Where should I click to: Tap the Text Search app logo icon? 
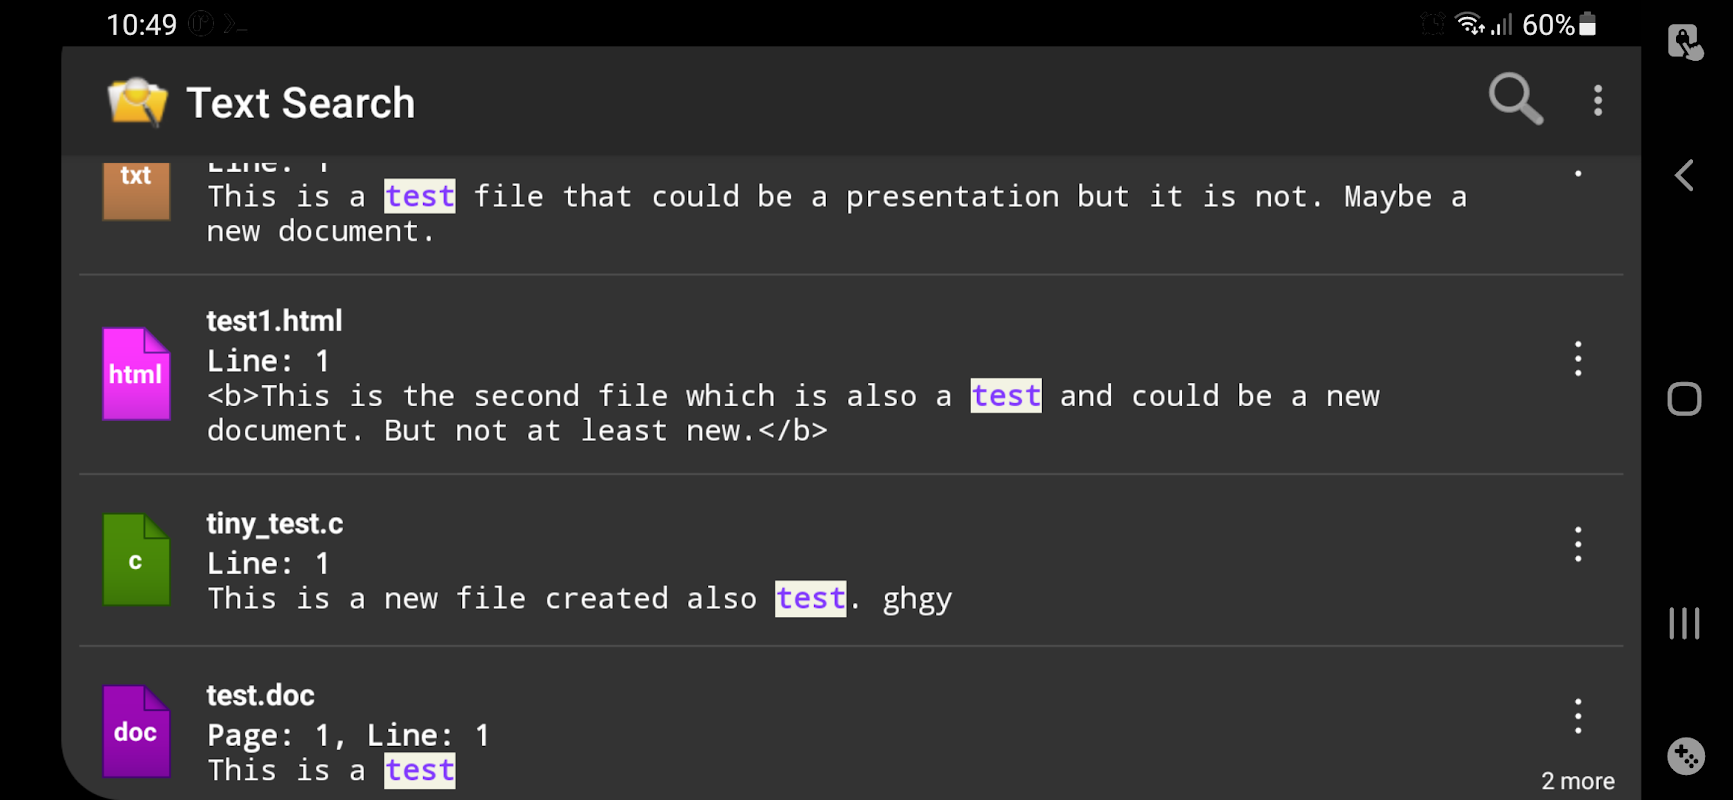point(138,102)
